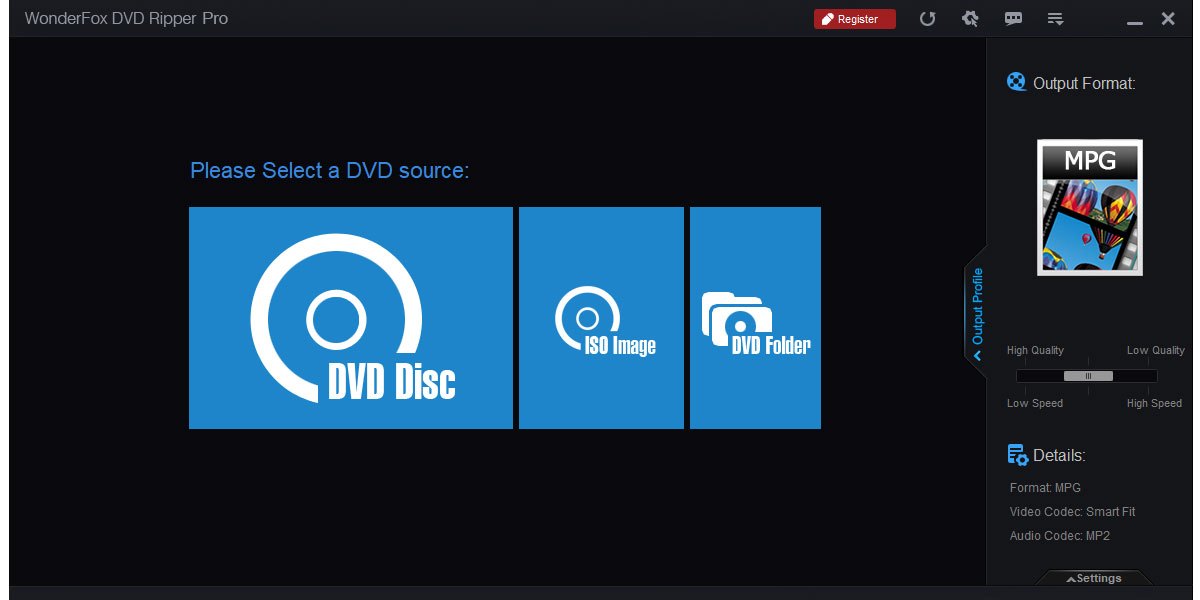
Task: Open the title bar menu list icon
Action: click(1055, 18)
